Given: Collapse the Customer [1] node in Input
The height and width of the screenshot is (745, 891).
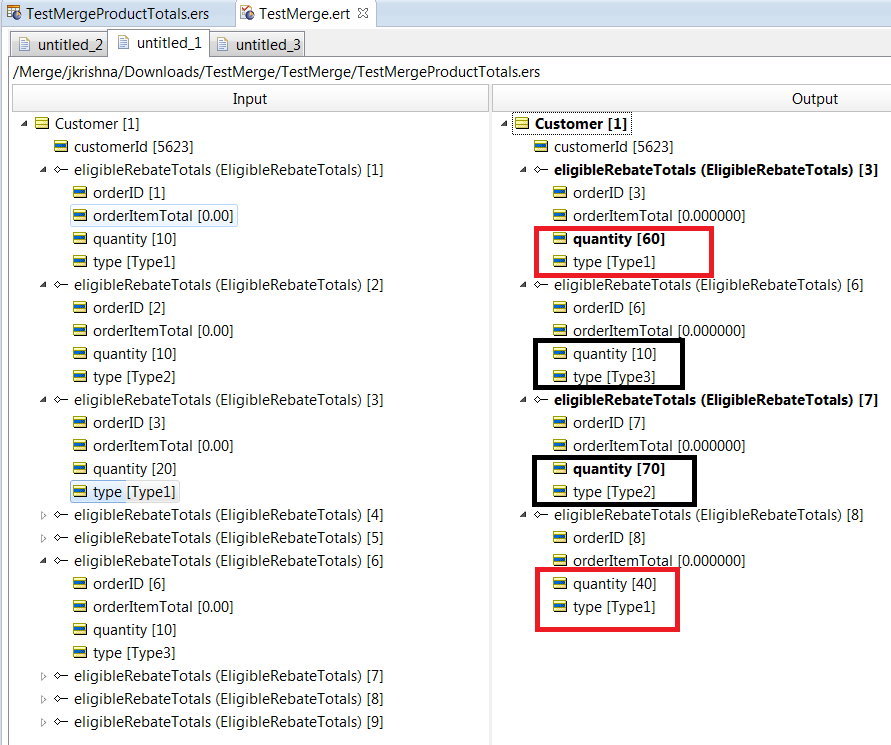Looking at the screenshot, I should (x=23, y=123).
